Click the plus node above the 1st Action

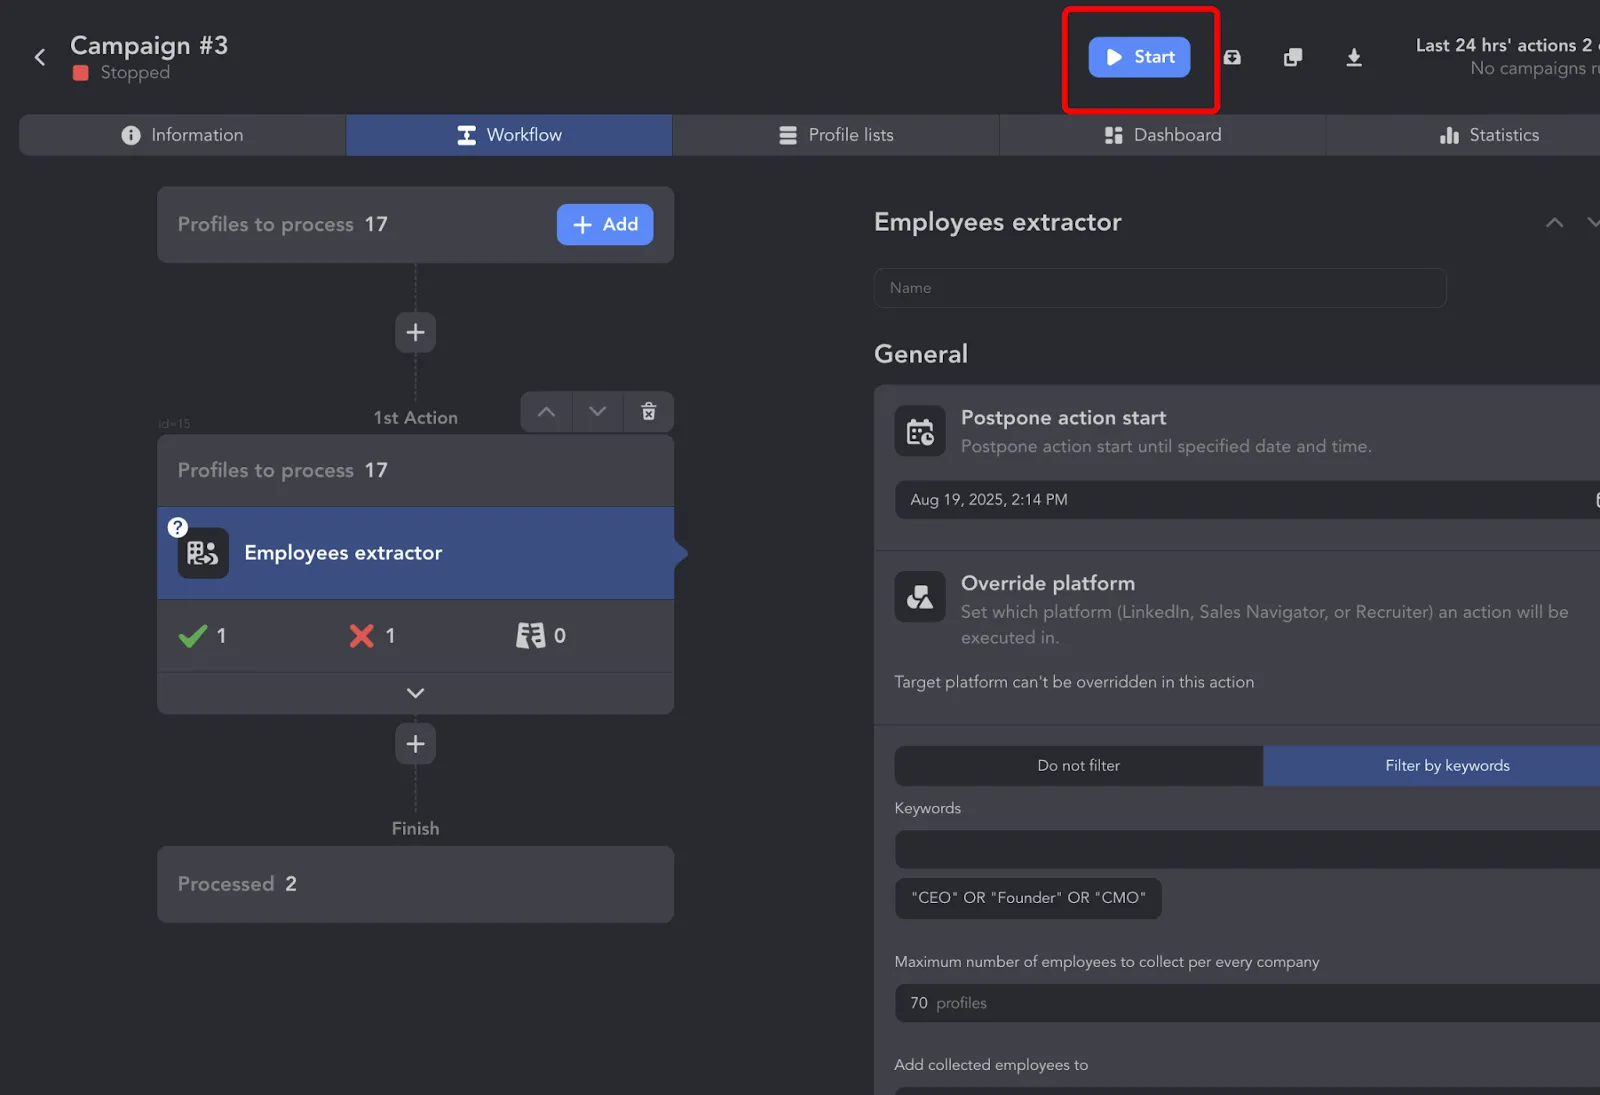coord(415,332)
